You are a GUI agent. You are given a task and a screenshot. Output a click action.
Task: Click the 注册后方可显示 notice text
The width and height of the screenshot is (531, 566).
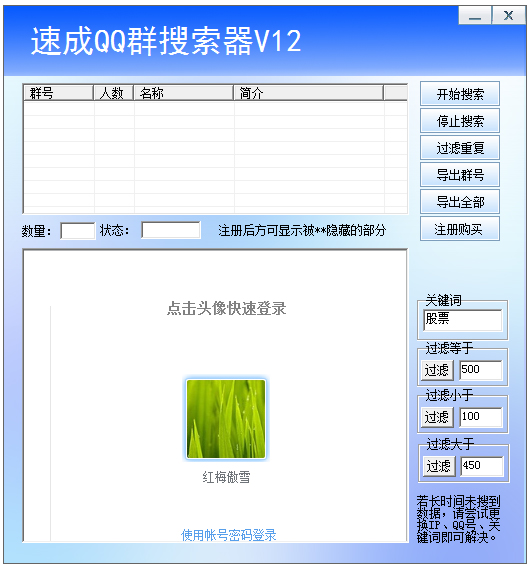click(302, 230)
